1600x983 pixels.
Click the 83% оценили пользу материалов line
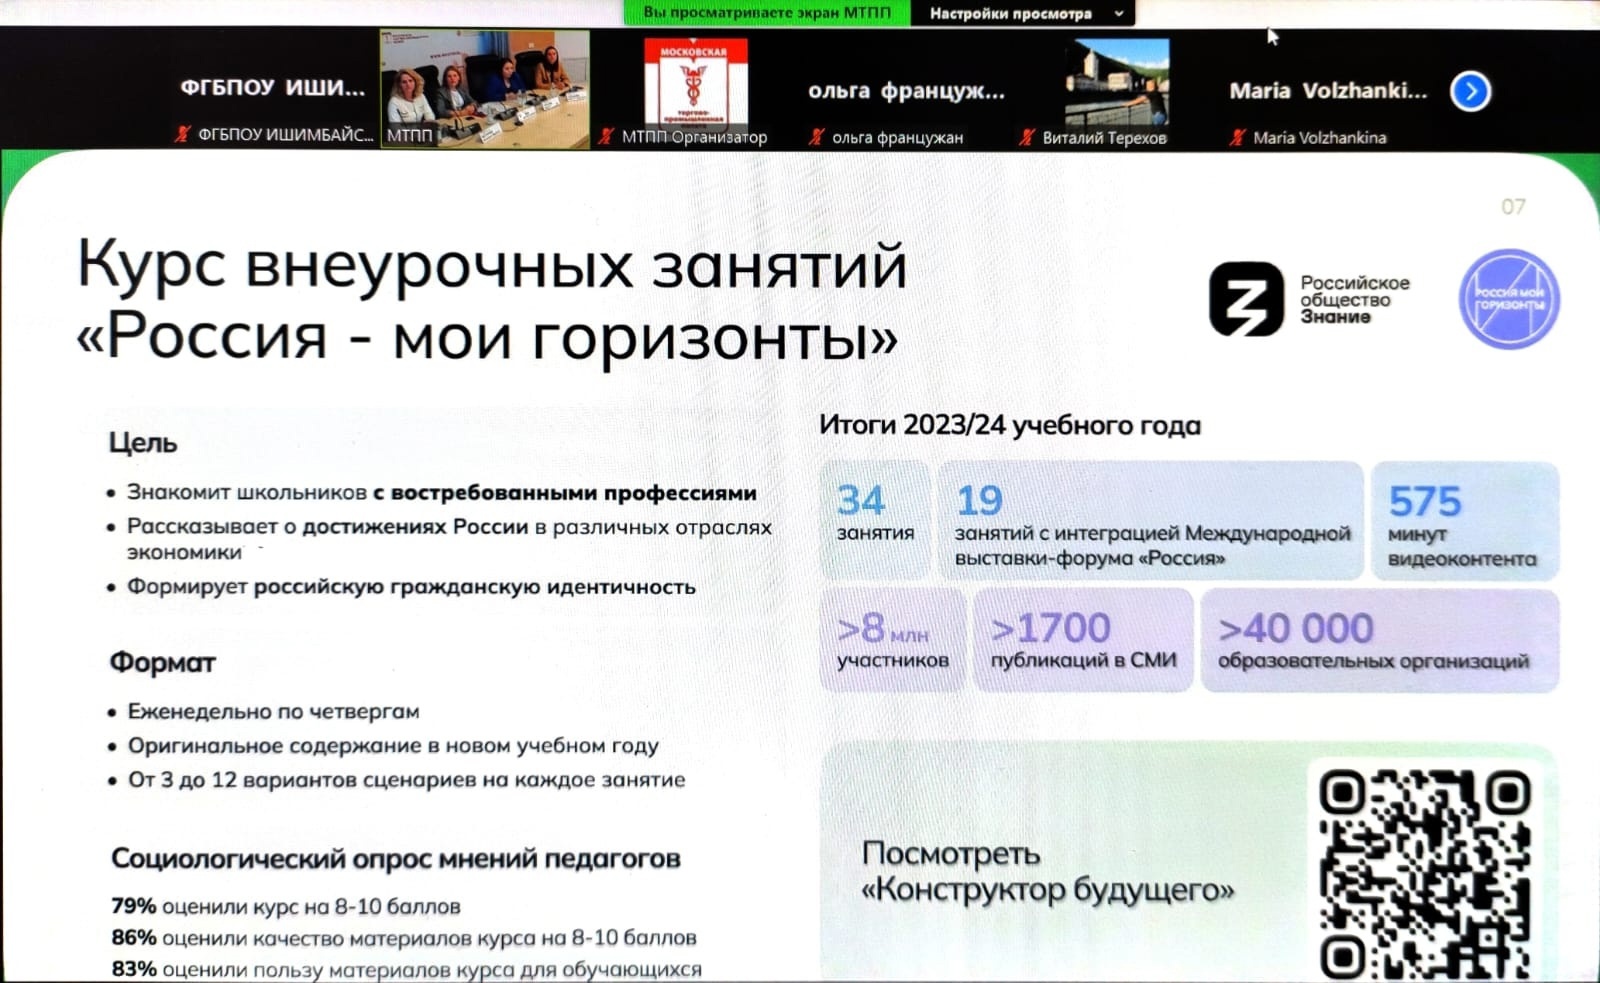point(406,969)
